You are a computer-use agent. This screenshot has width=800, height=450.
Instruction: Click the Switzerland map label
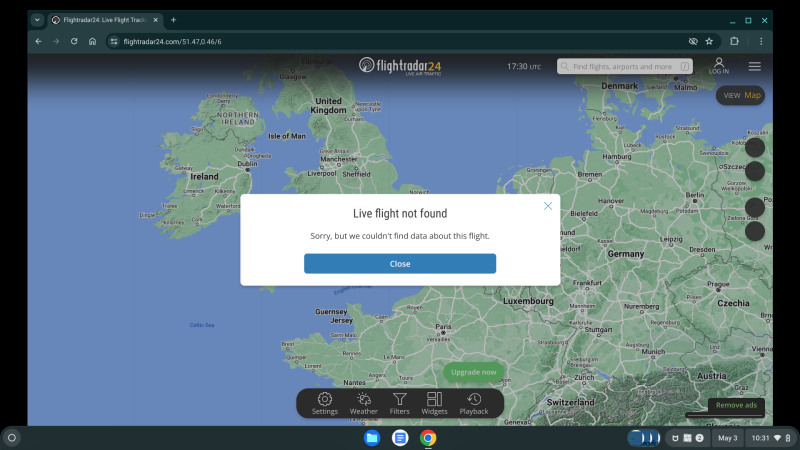570,402
